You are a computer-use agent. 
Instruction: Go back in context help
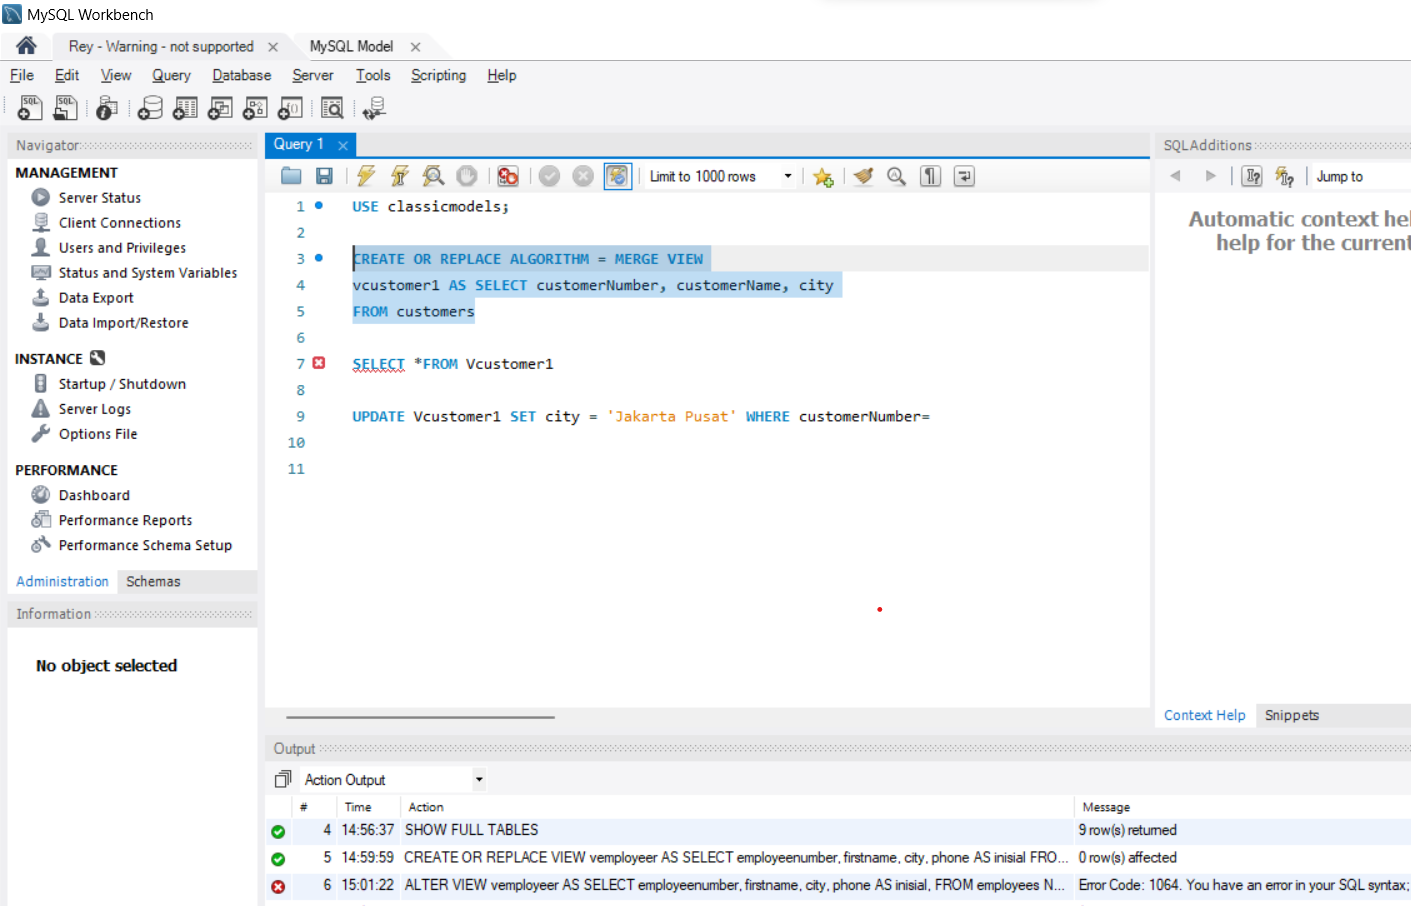tap(1176, 176)
